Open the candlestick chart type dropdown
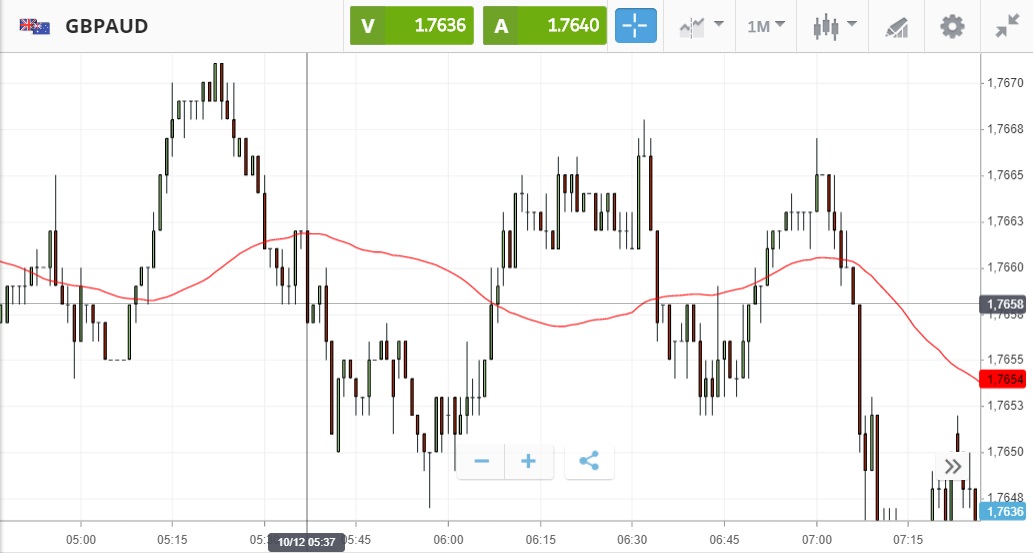 [835, 26]
